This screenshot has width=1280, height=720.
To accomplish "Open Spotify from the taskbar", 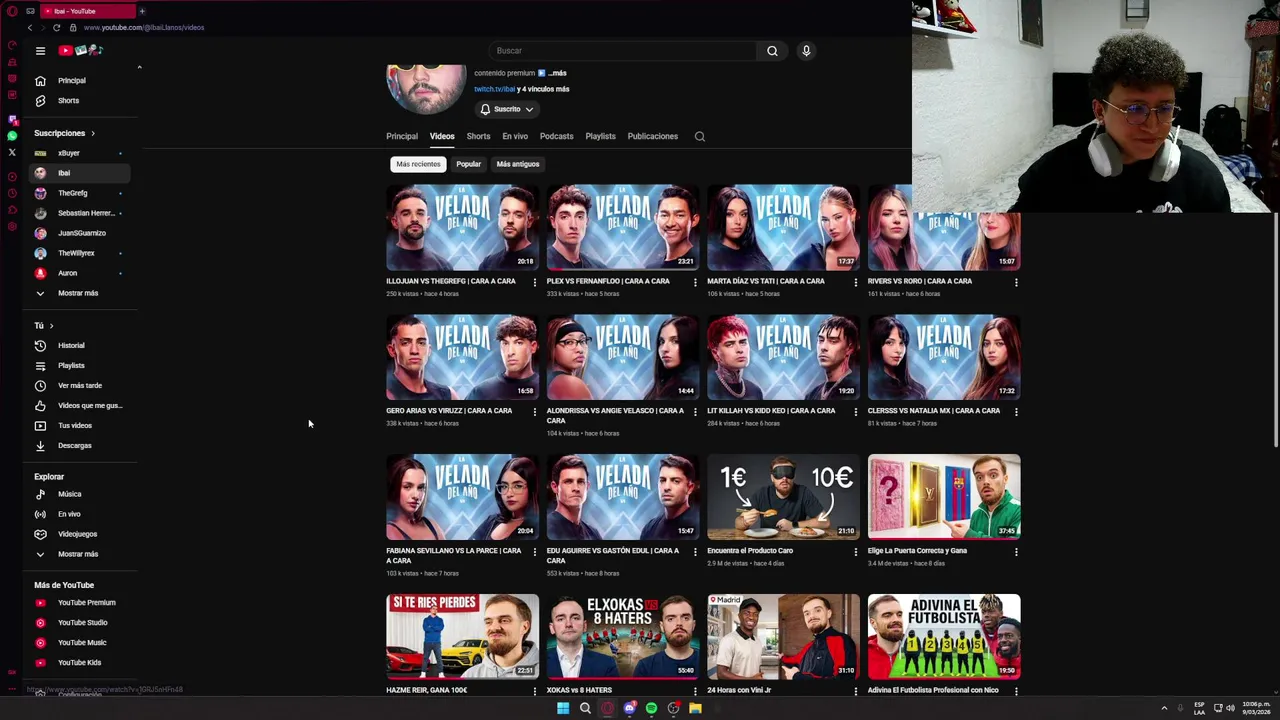I will pyautogui.click(x=651, y=708).
